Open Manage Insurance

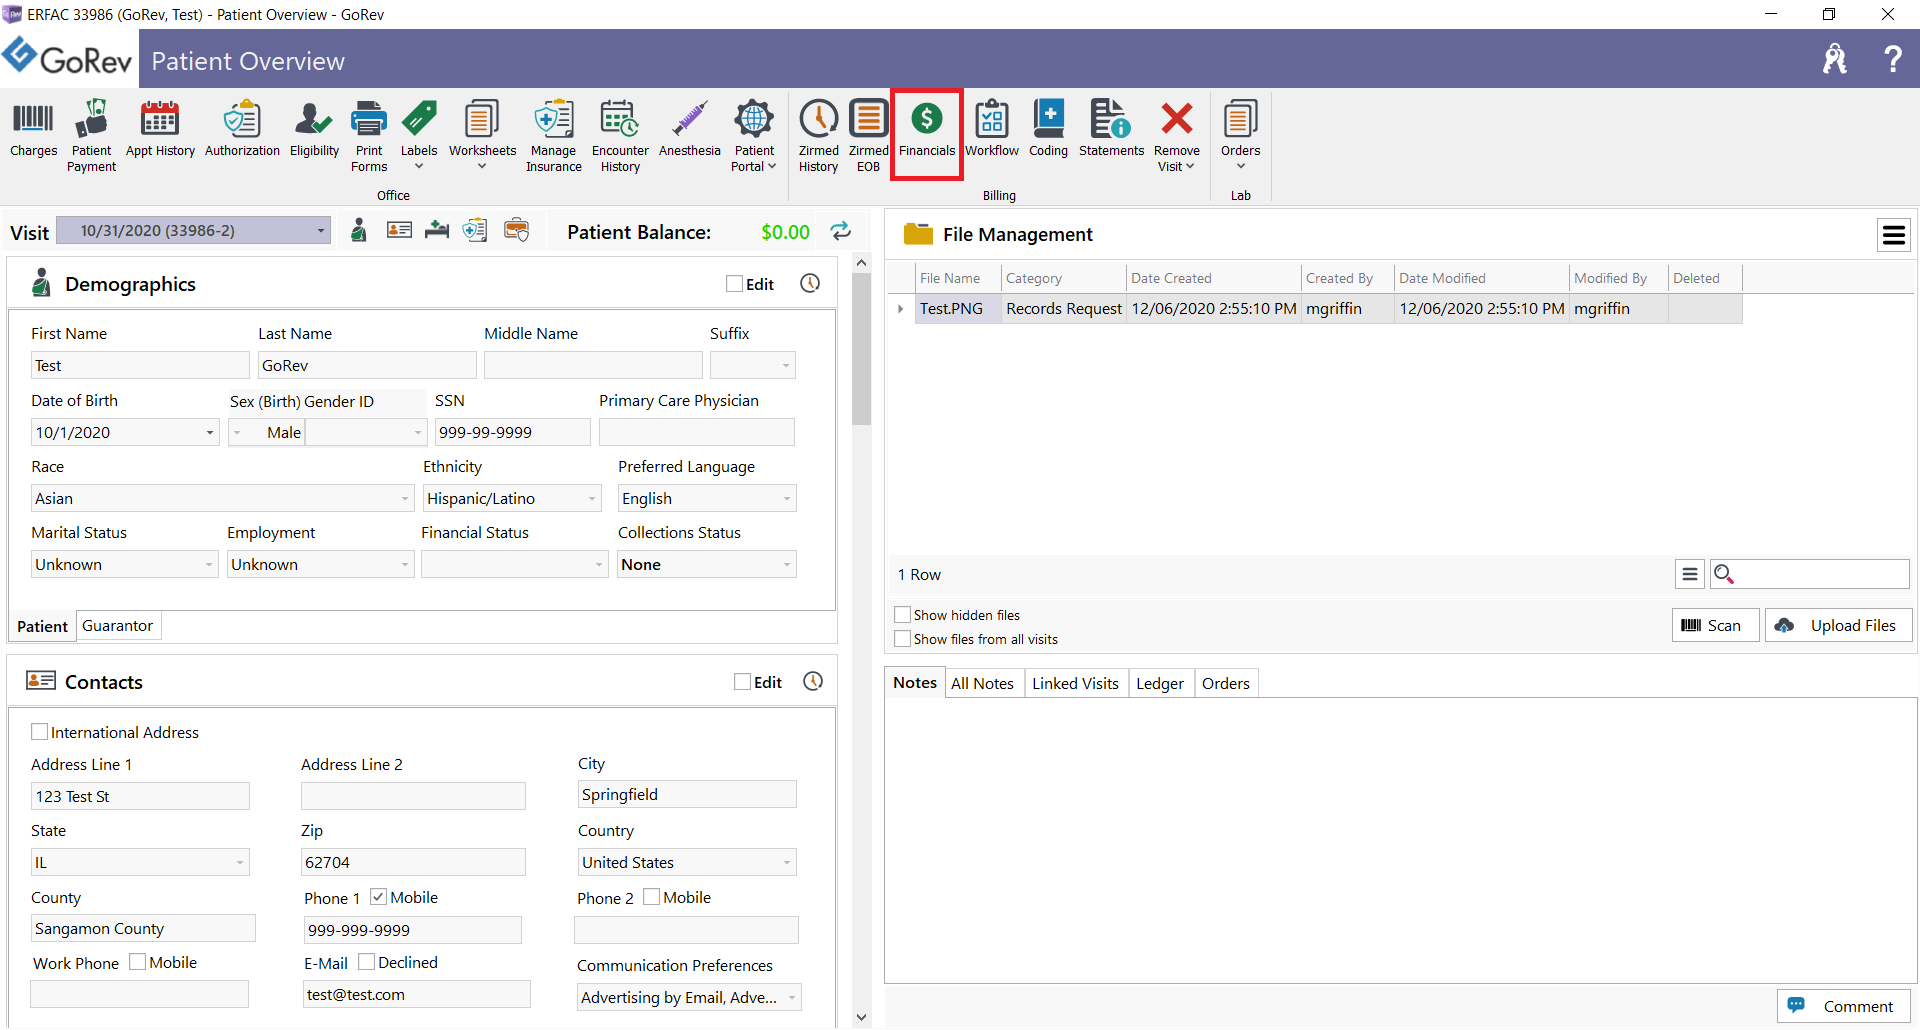[x=553, y=136]
